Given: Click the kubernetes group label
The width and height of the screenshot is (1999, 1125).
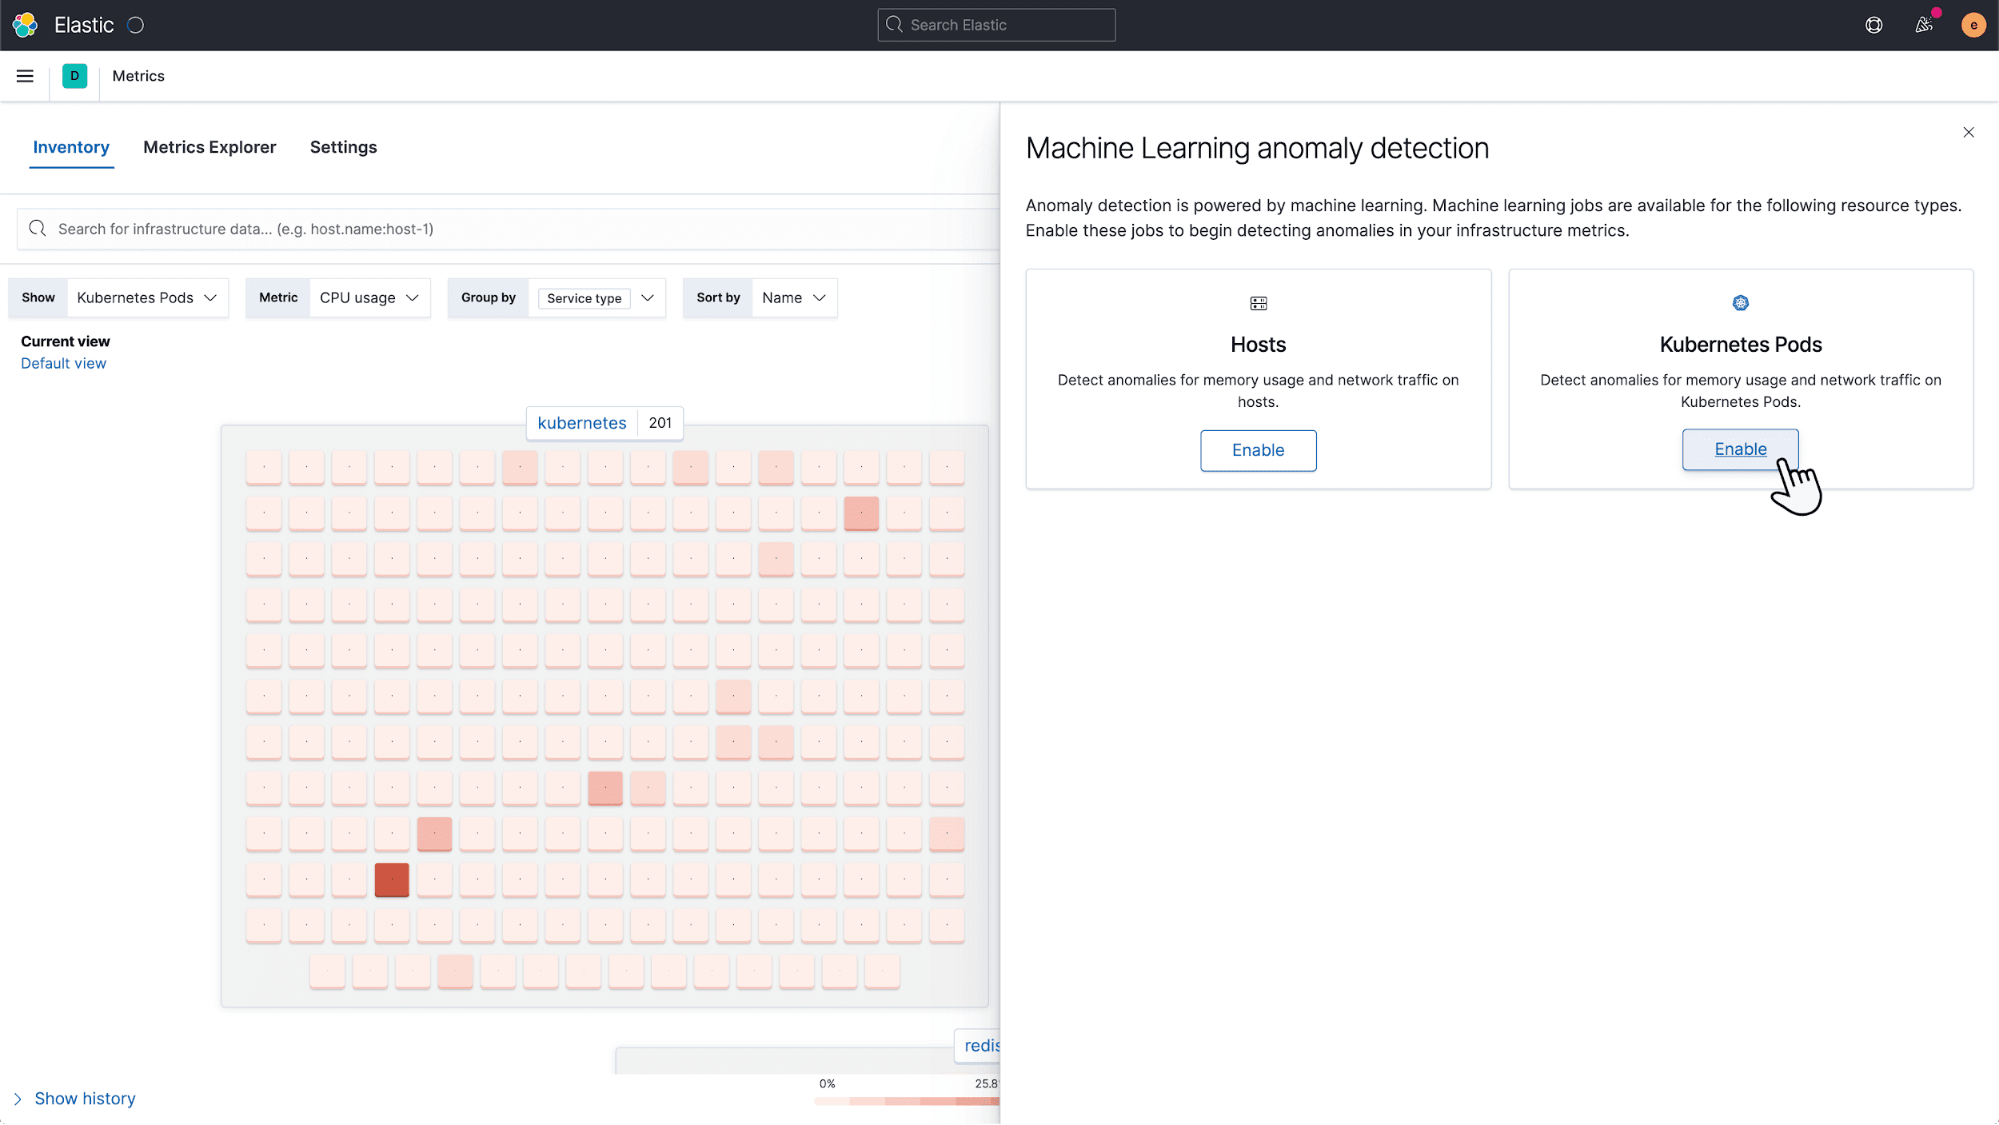Looking at the screenshot, I should pyautogui.click(x=582, y=423).
